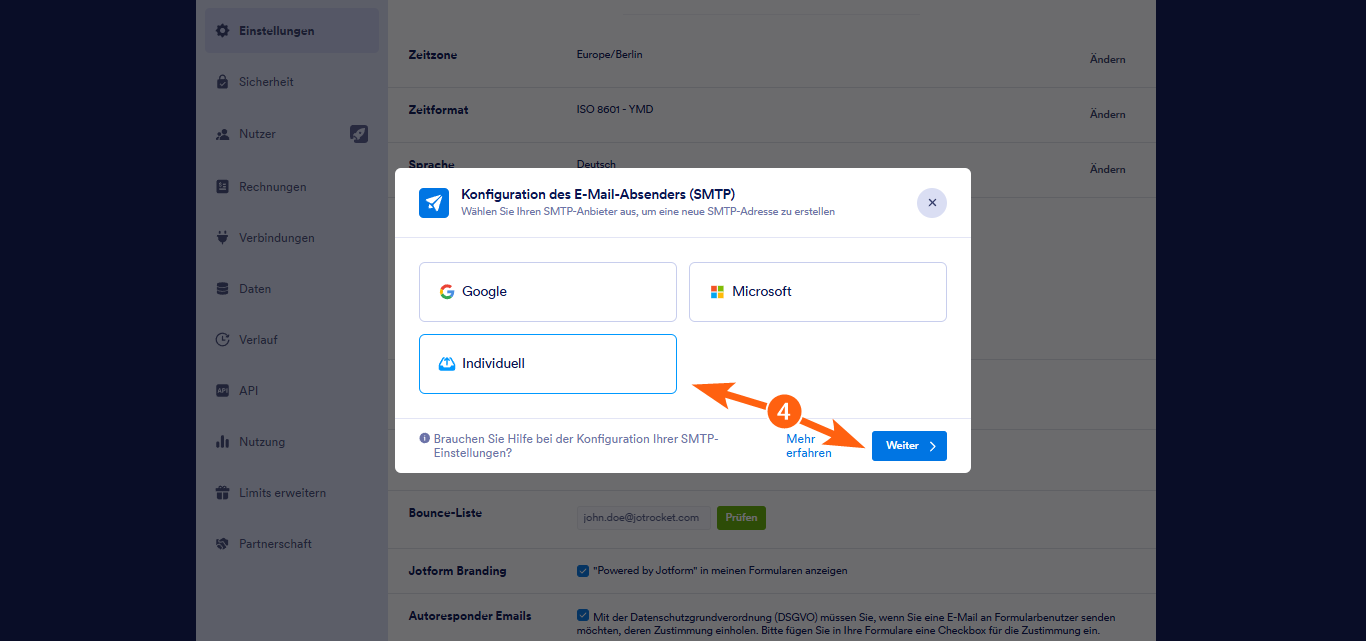Click the Individuell cloud mail icon
1366x641 pixels.
pos(447,364)
